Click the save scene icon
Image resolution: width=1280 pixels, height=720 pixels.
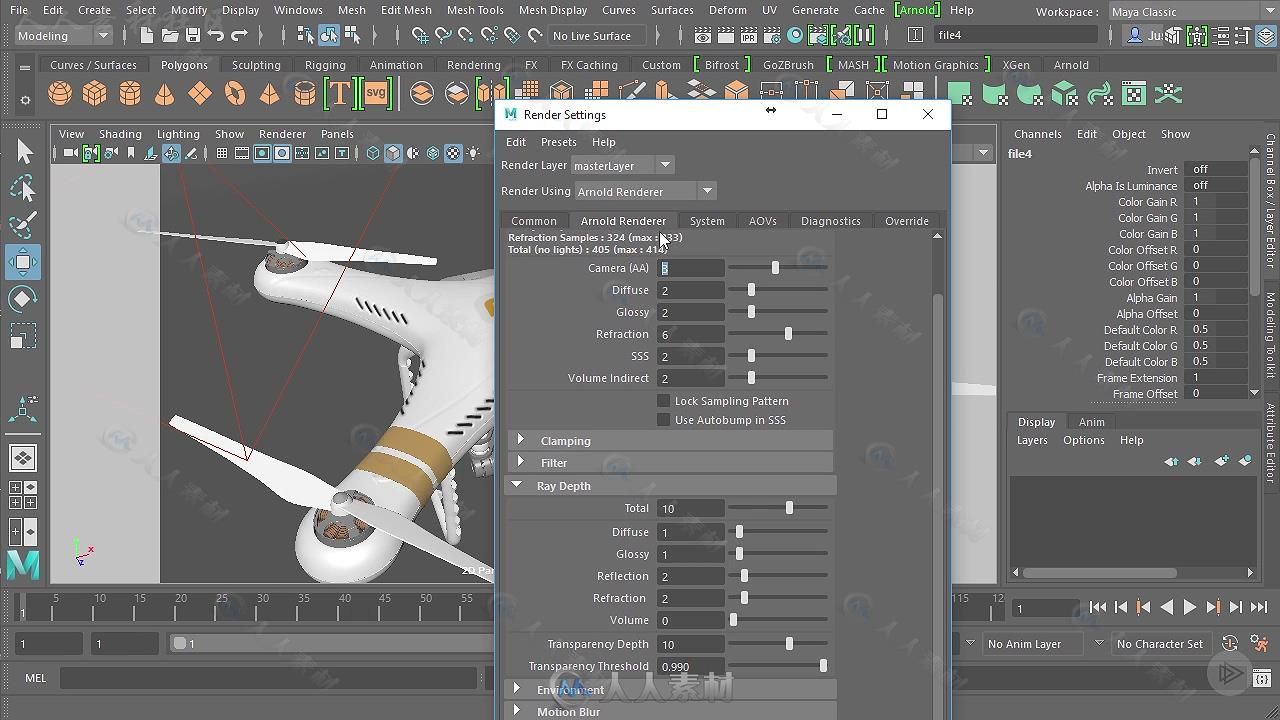point(193,35)
